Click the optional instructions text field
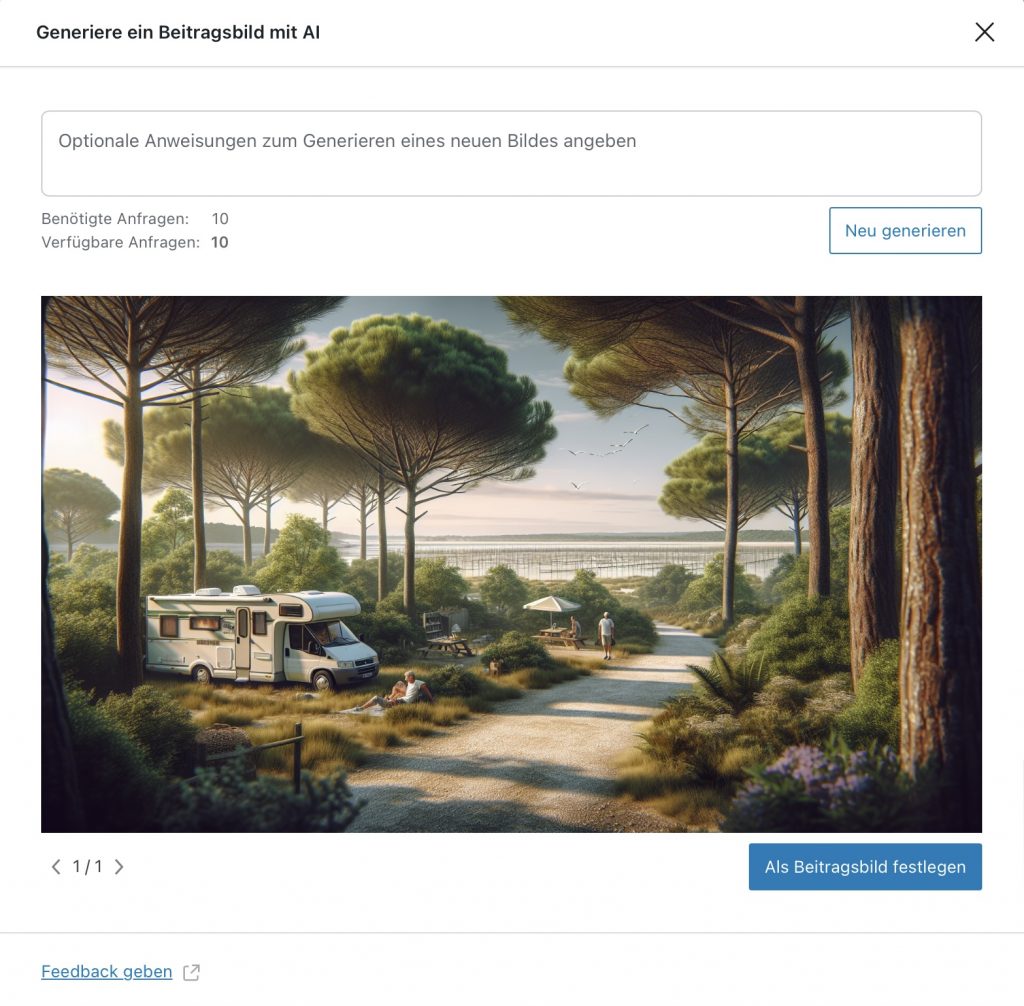The image size is (1024, 1006). [511, 154]
